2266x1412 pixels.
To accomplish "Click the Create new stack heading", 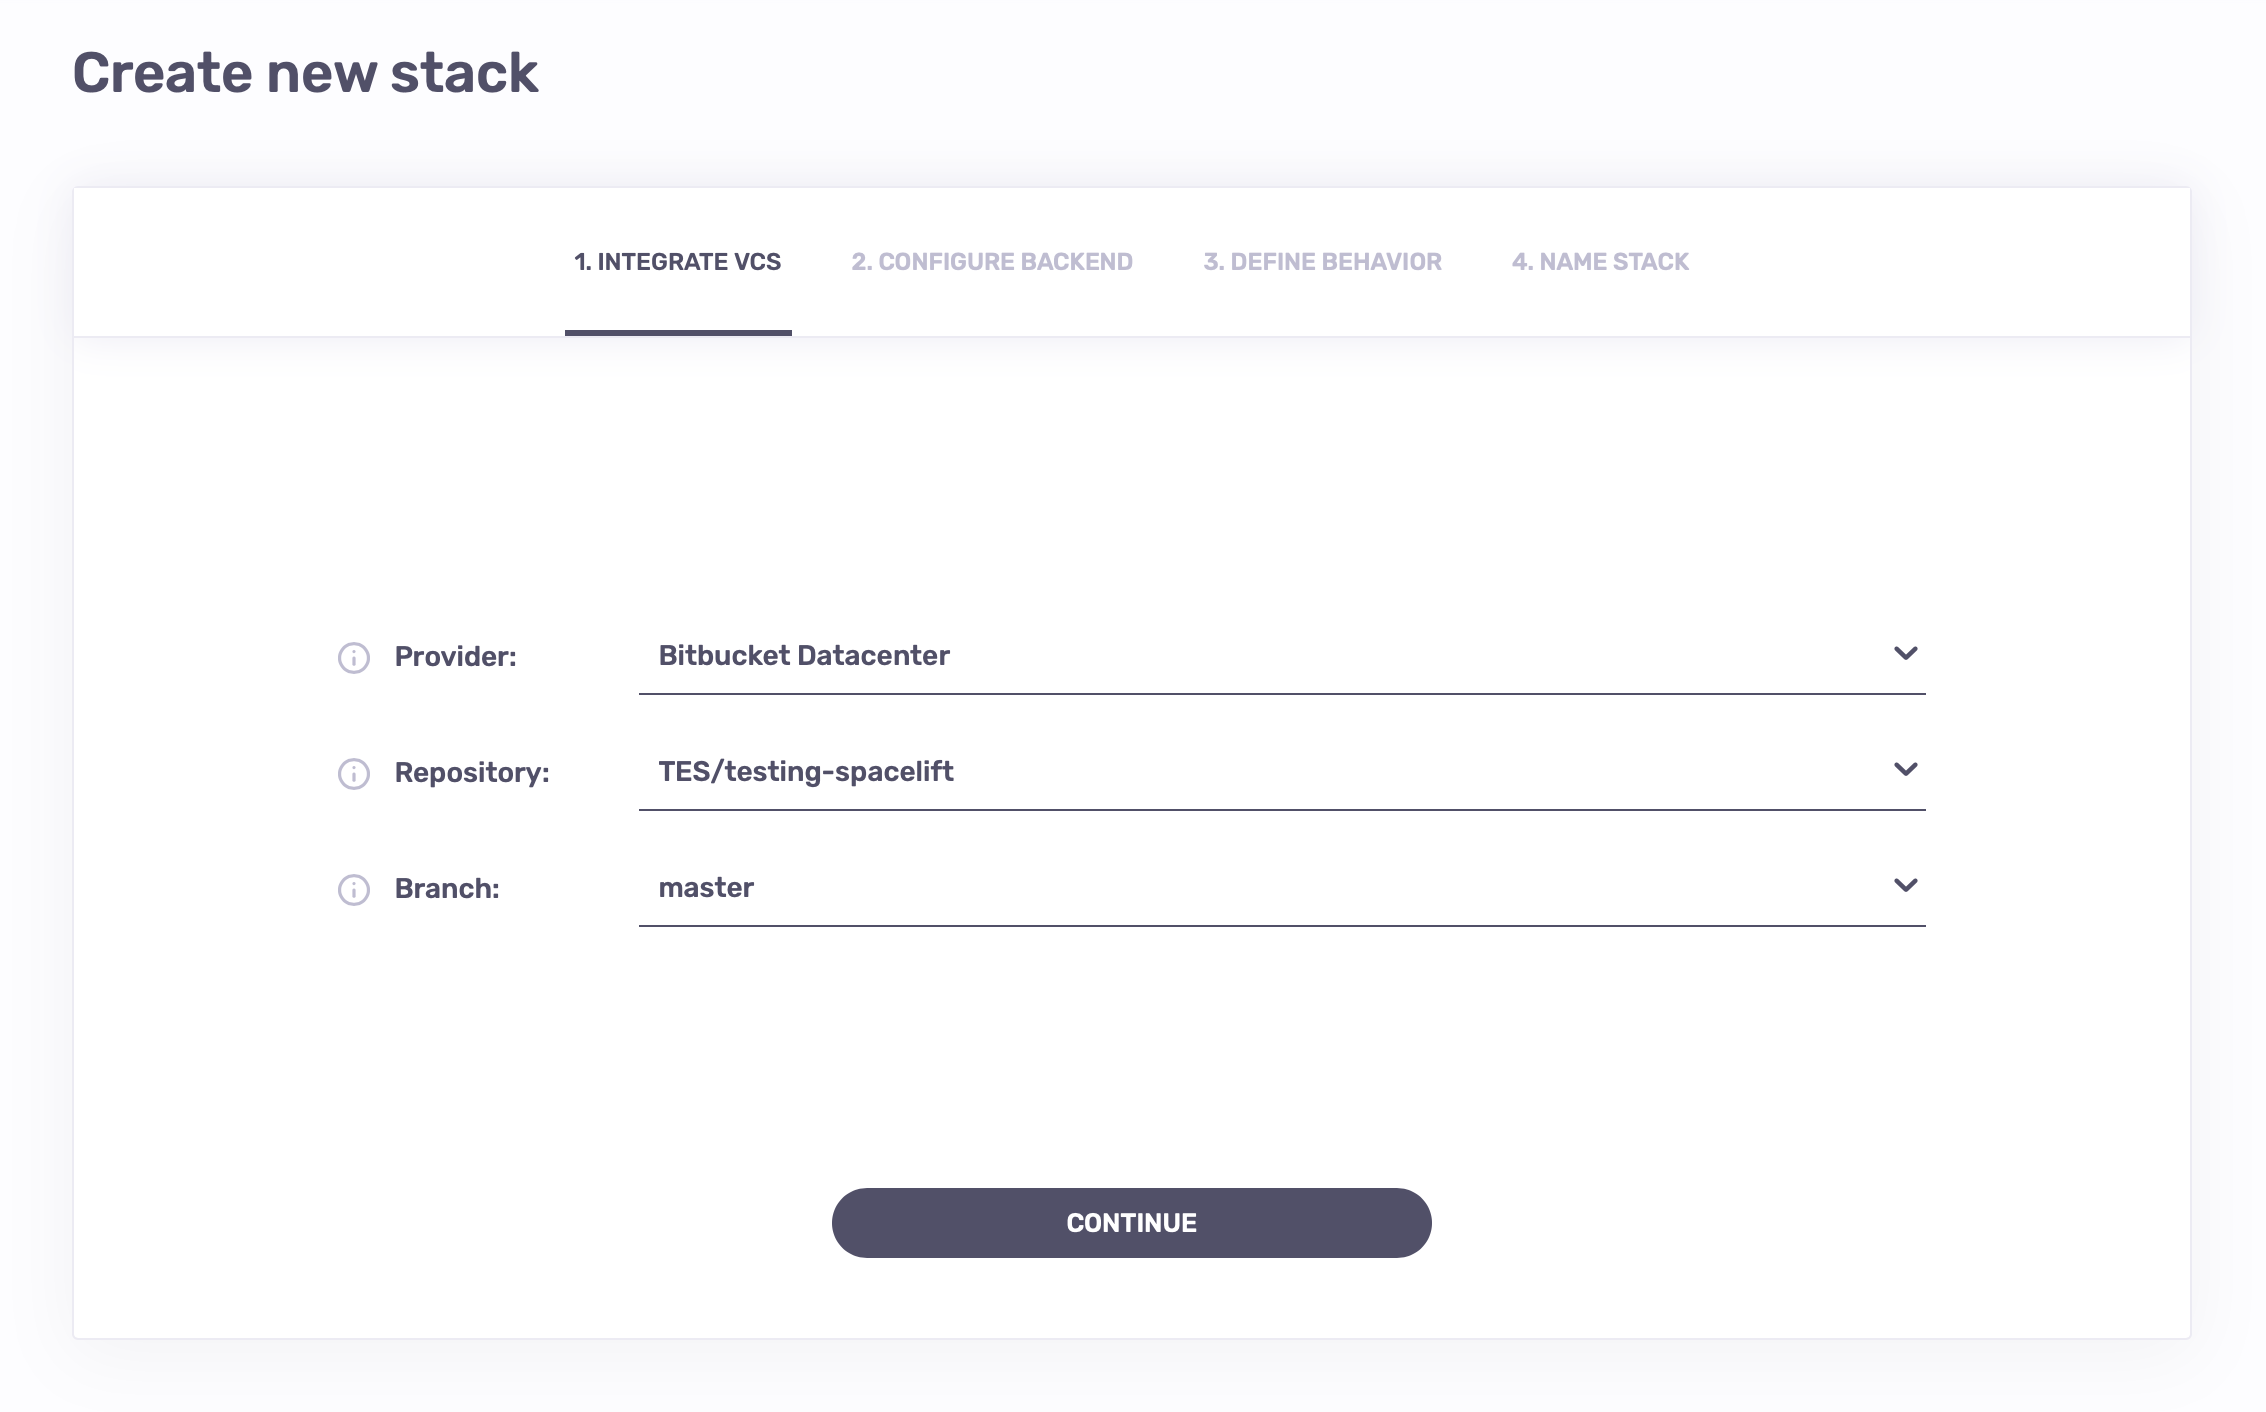I will [x=306, y=71].
